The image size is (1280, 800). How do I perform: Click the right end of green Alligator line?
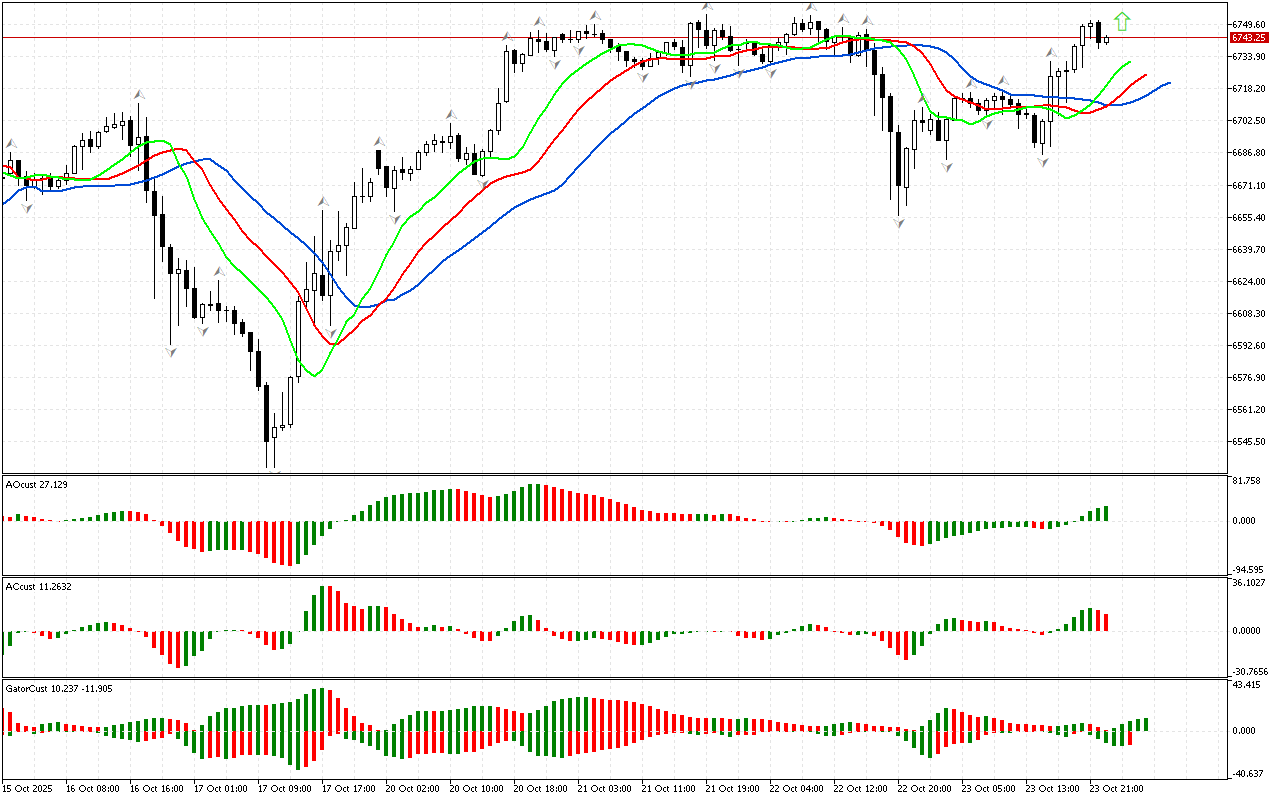click(1129, 62)
